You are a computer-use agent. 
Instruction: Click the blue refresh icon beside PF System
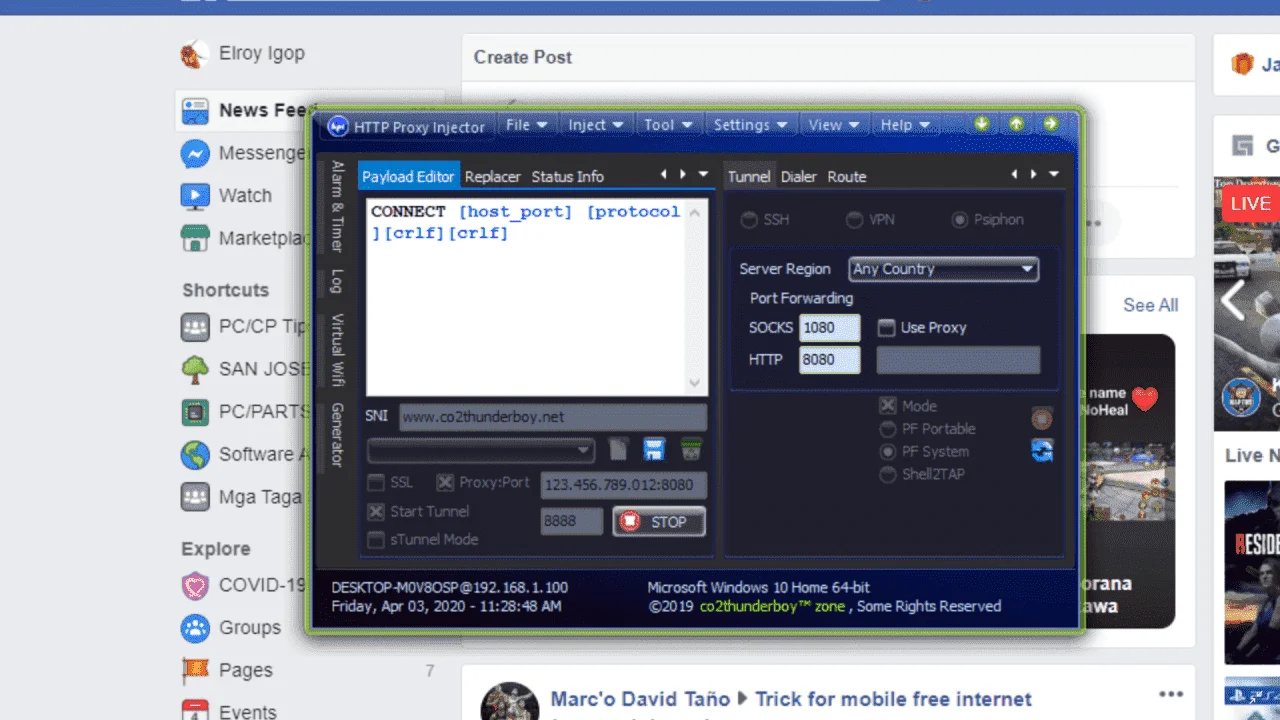point(1042,451)
